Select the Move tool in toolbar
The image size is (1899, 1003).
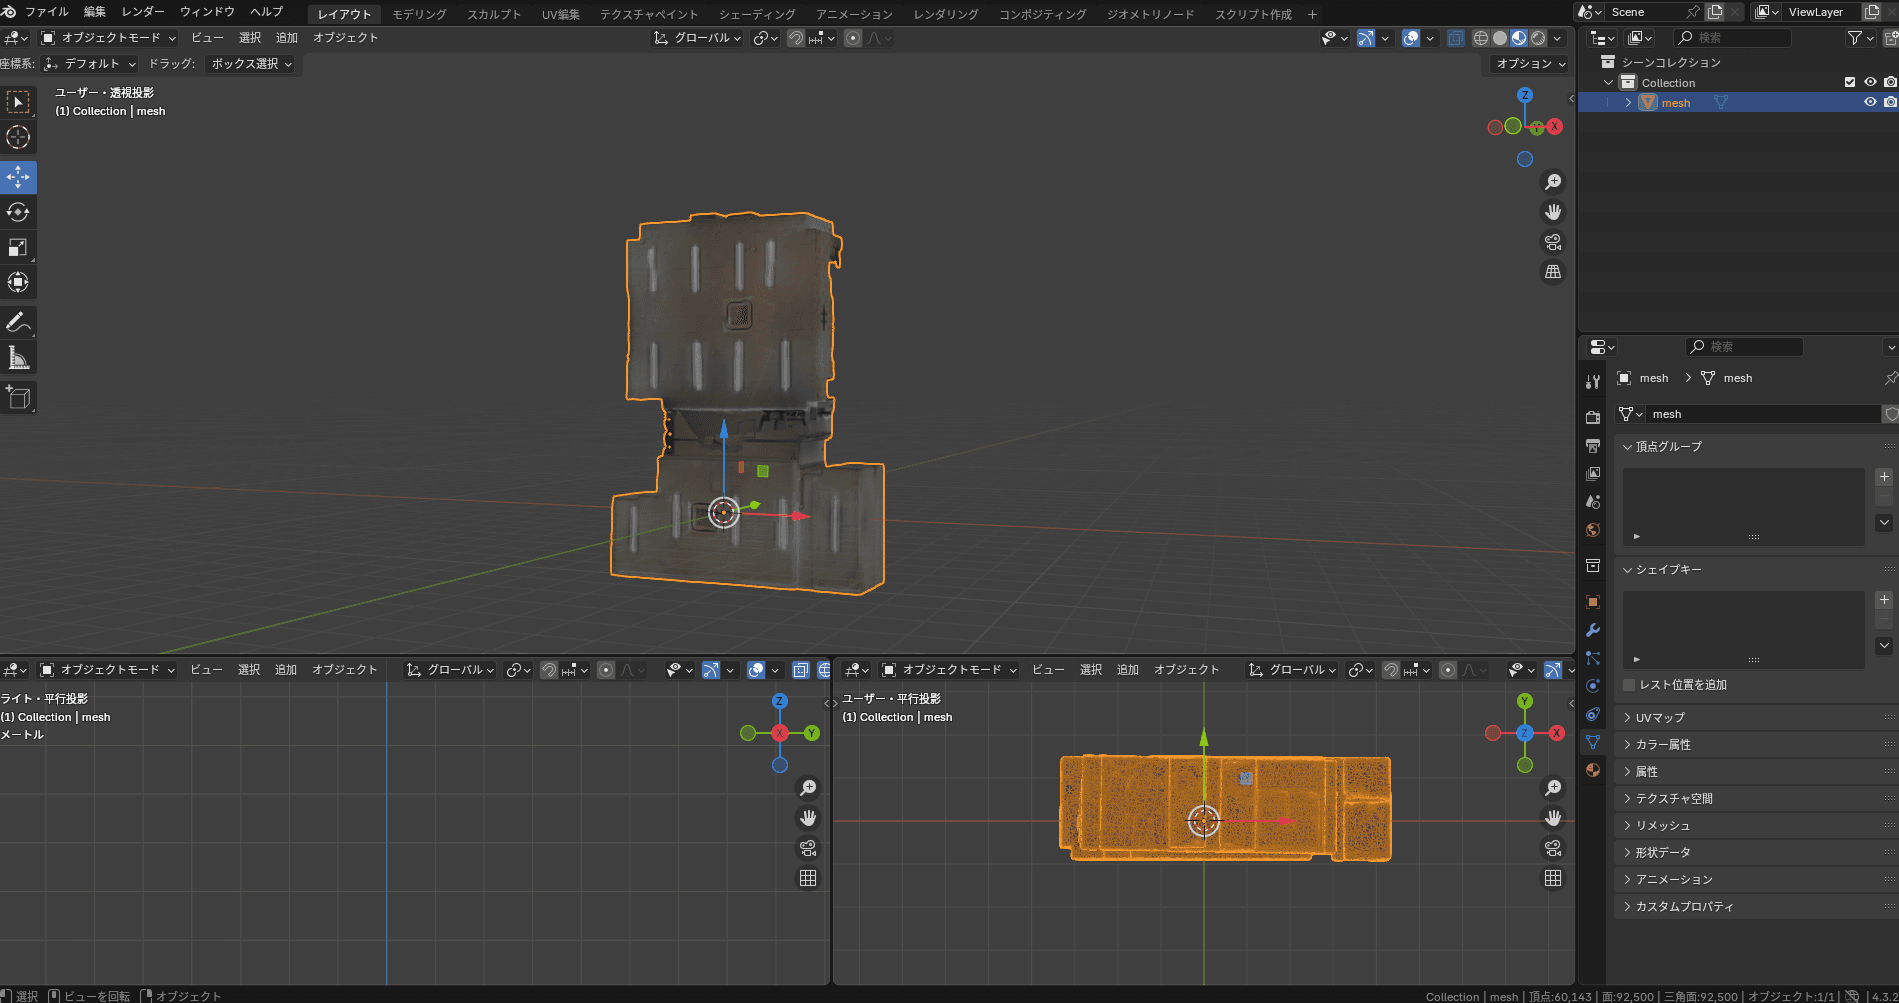click(18, 177)
